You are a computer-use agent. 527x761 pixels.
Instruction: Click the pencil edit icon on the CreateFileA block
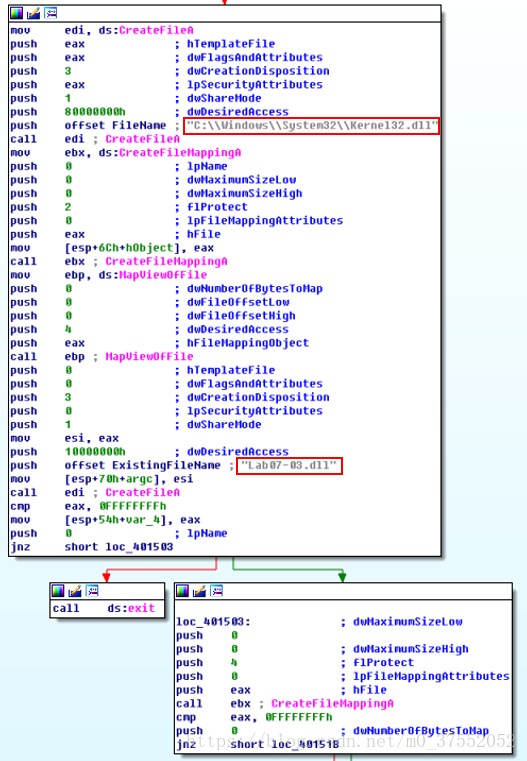click(x=33, y=14)
